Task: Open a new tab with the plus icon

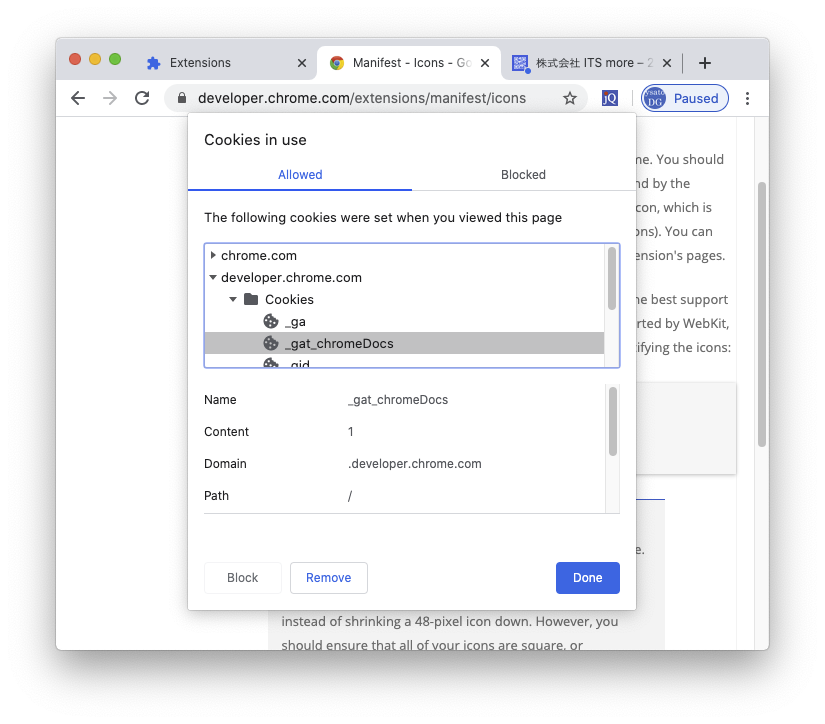Action: pyautogui.click(x=705, y=63)
